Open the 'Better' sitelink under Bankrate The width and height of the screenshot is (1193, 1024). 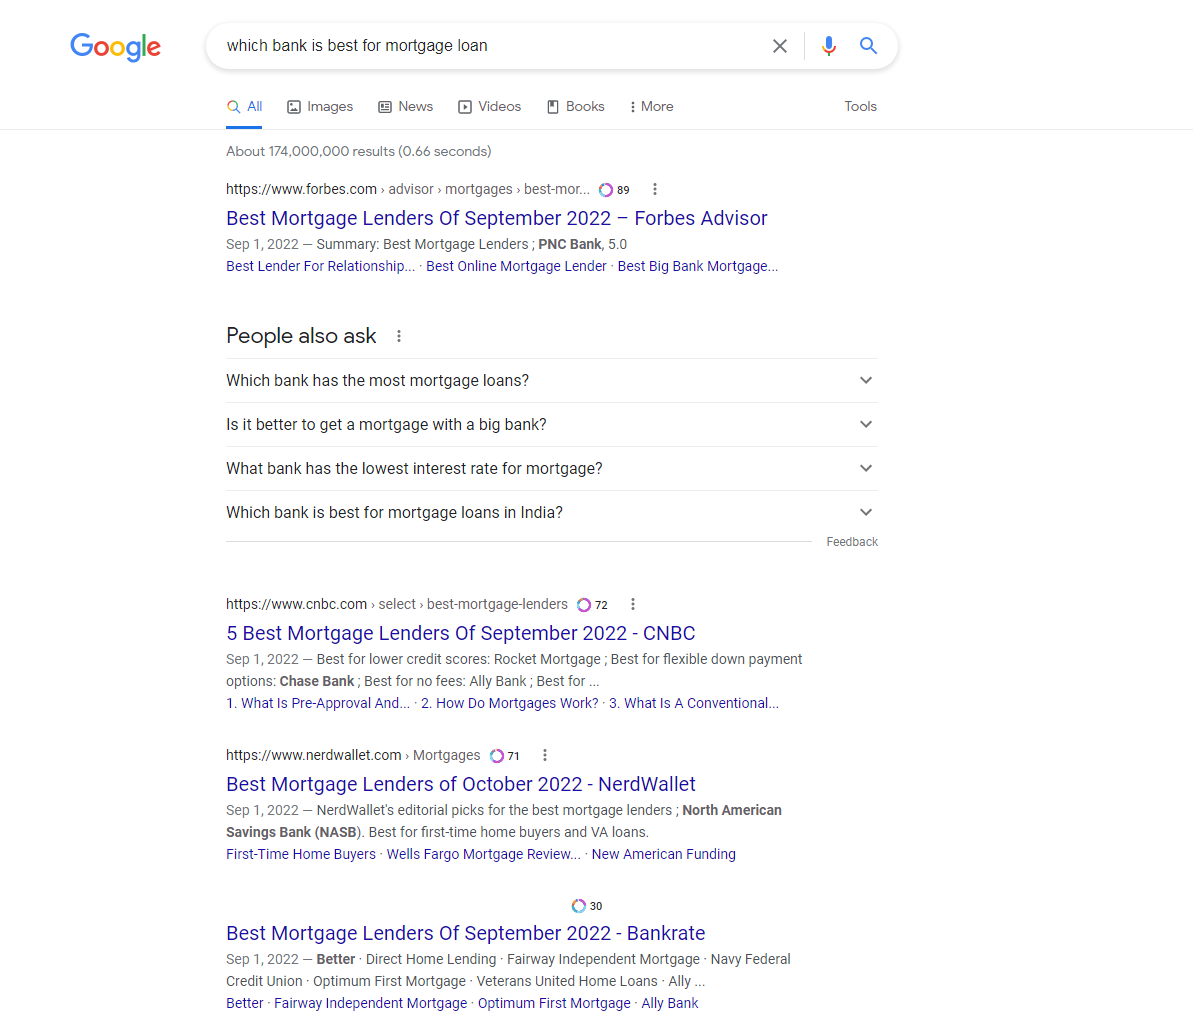tap(244, 1003)
